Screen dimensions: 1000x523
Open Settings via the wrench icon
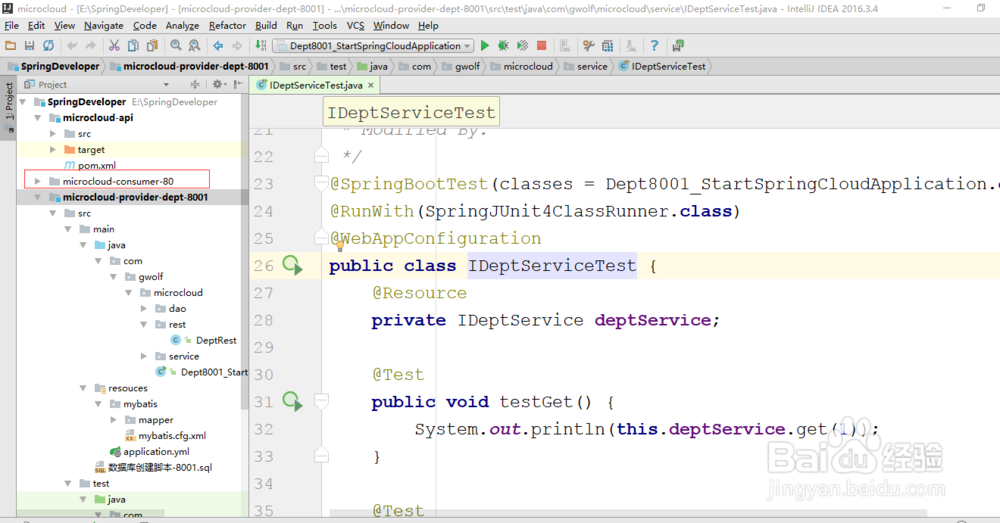(x=589, y=46)
